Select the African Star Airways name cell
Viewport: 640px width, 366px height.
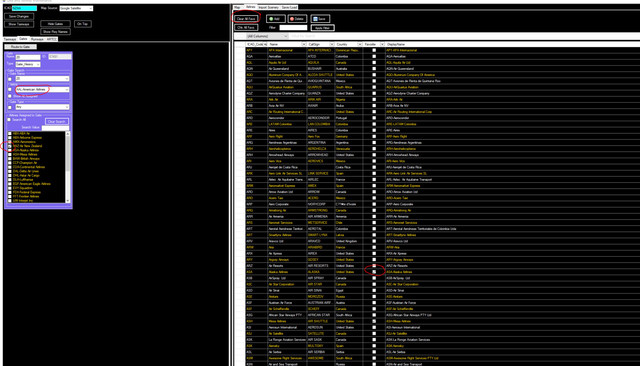(287, 315)
